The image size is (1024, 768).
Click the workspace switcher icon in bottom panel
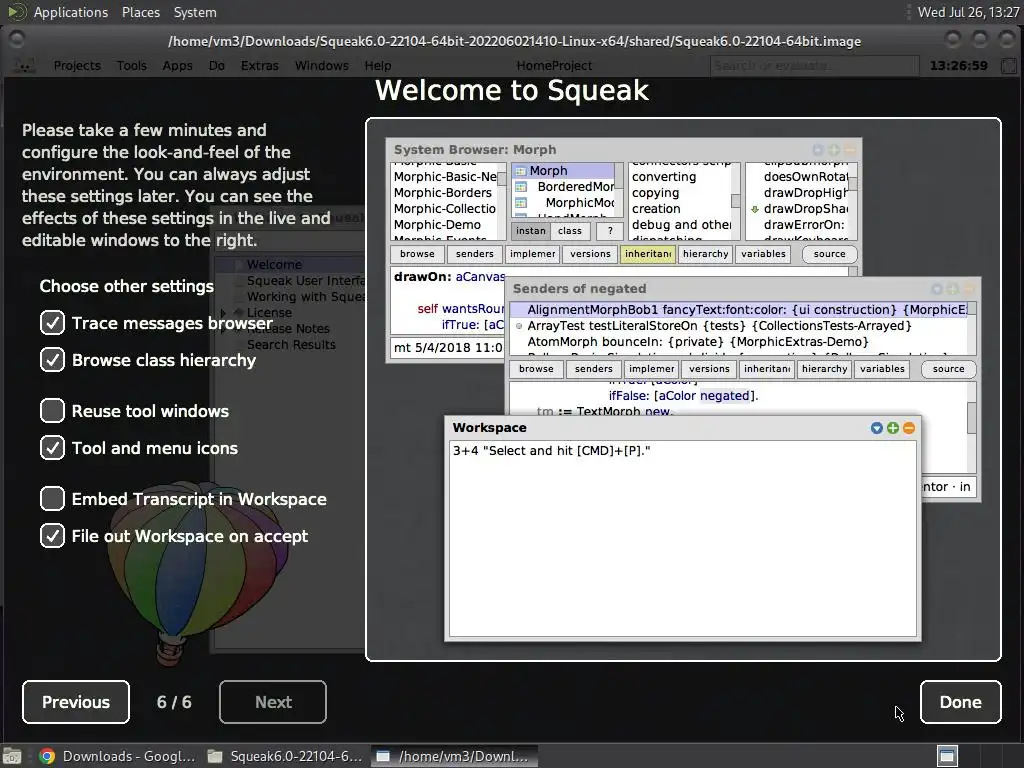948,756
